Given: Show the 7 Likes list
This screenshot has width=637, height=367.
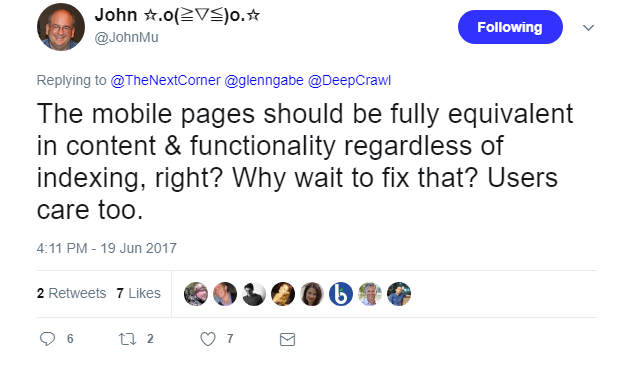Looking at the screenshot, I should pyautogui.click(x=139, y=293).
